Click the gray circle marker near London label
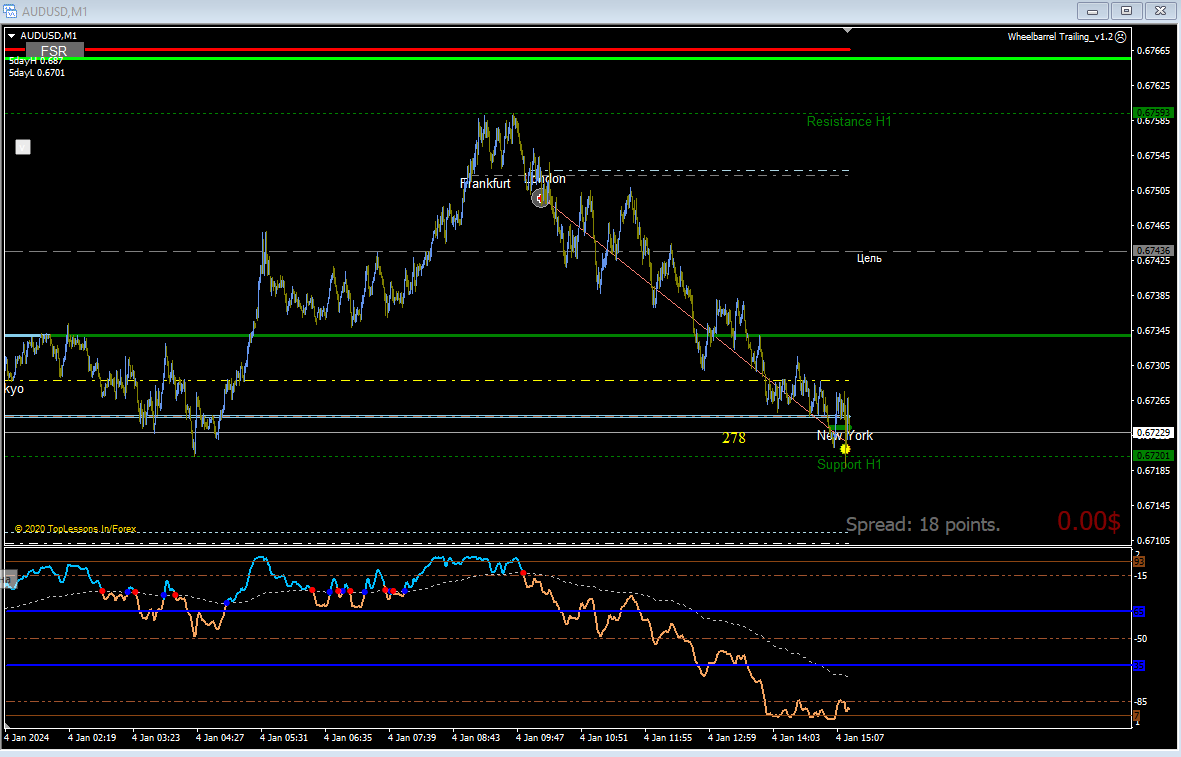Image resolution: width=1181 pixels, height=757 pixels. point(540,198)
